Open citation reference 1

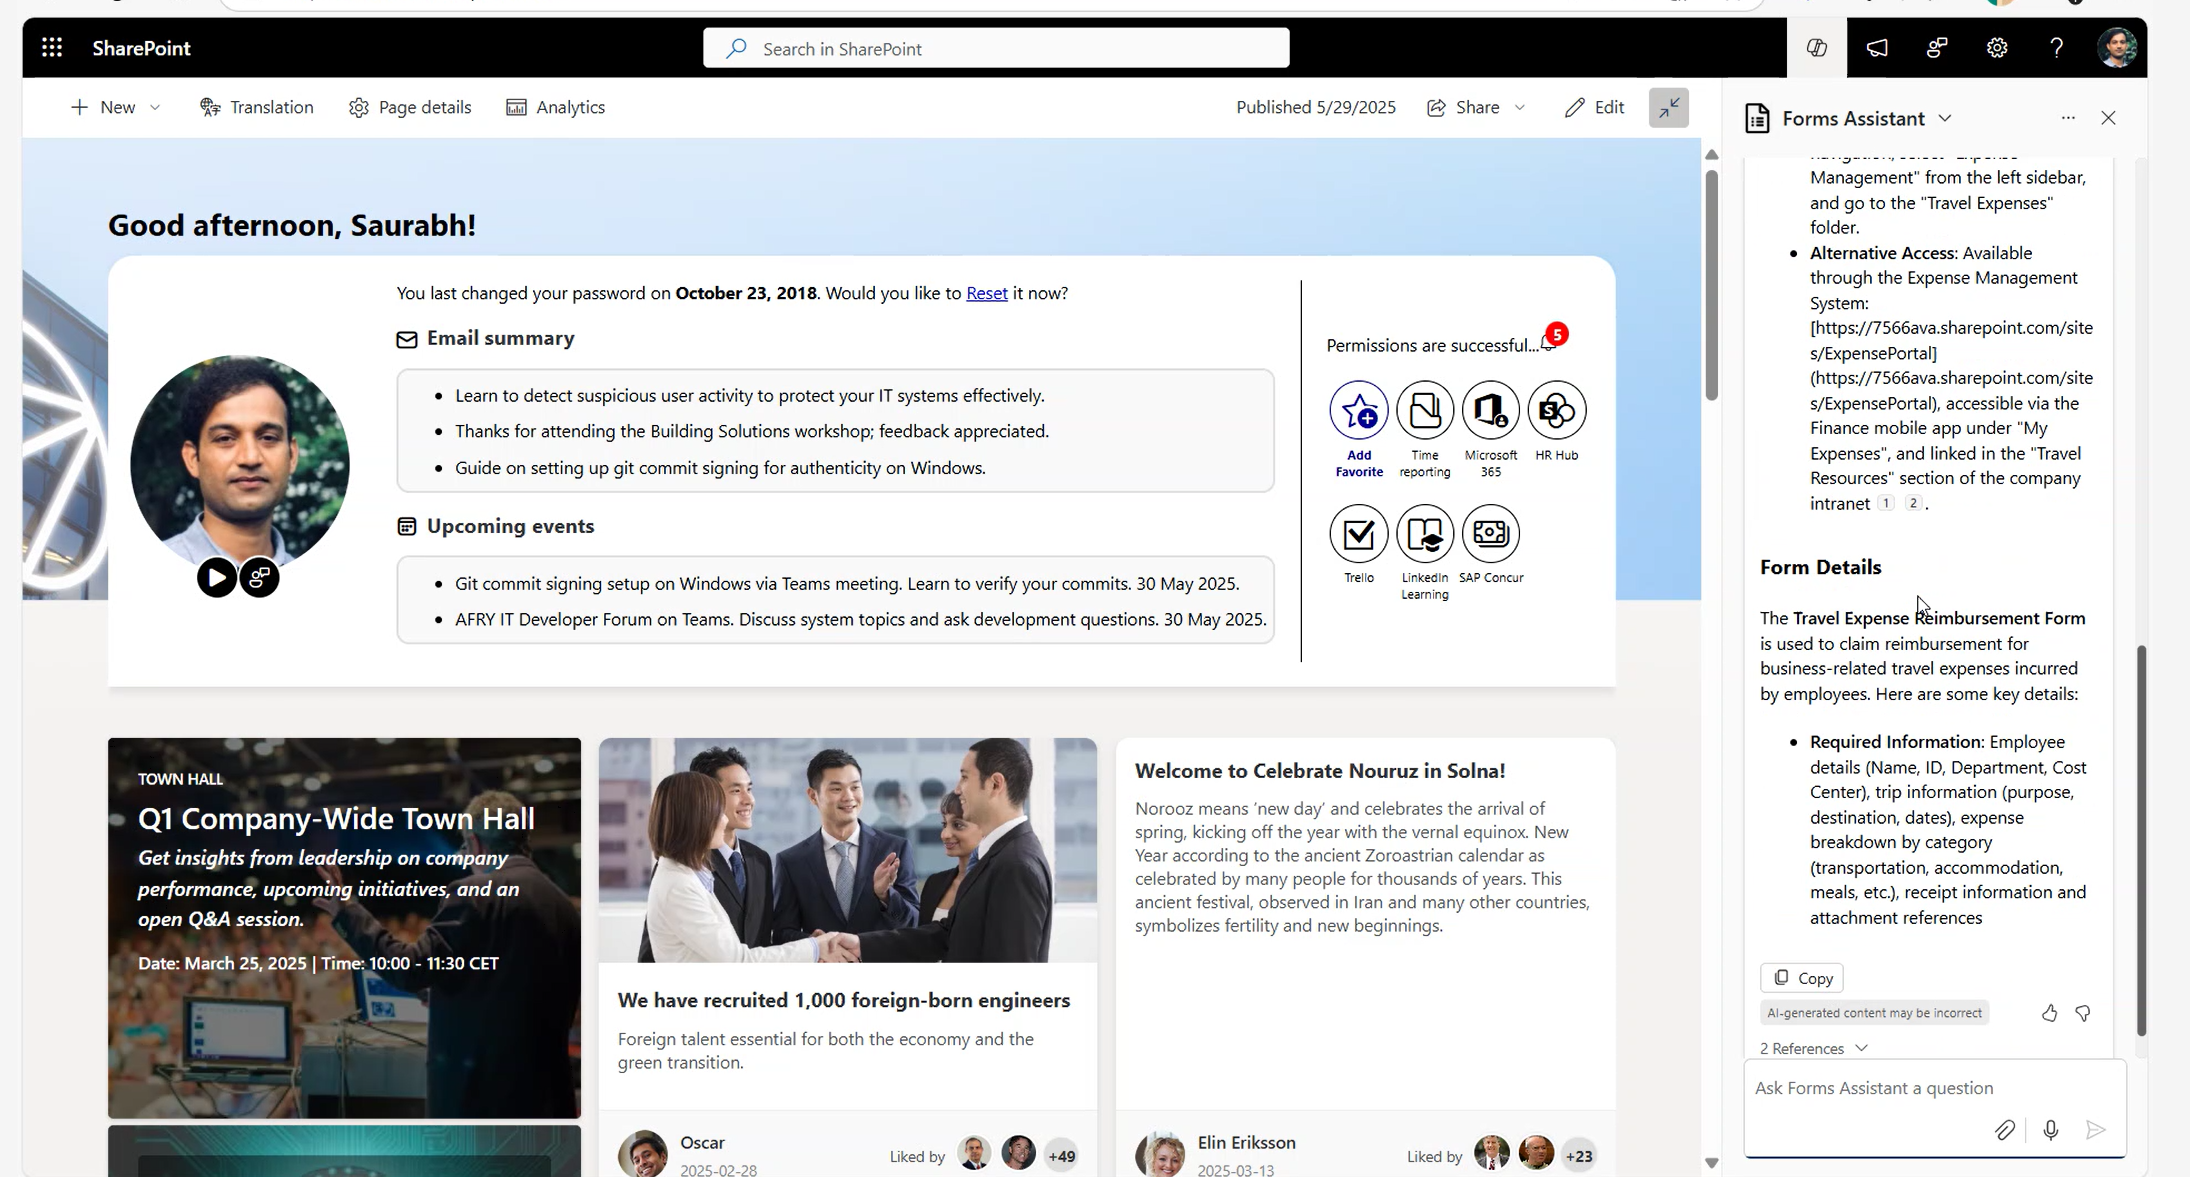coord(1885,503)
